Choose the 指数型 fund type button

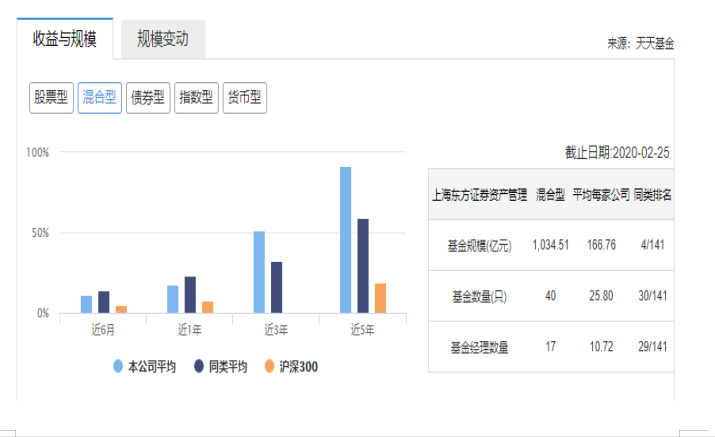[x=196, y=98]
